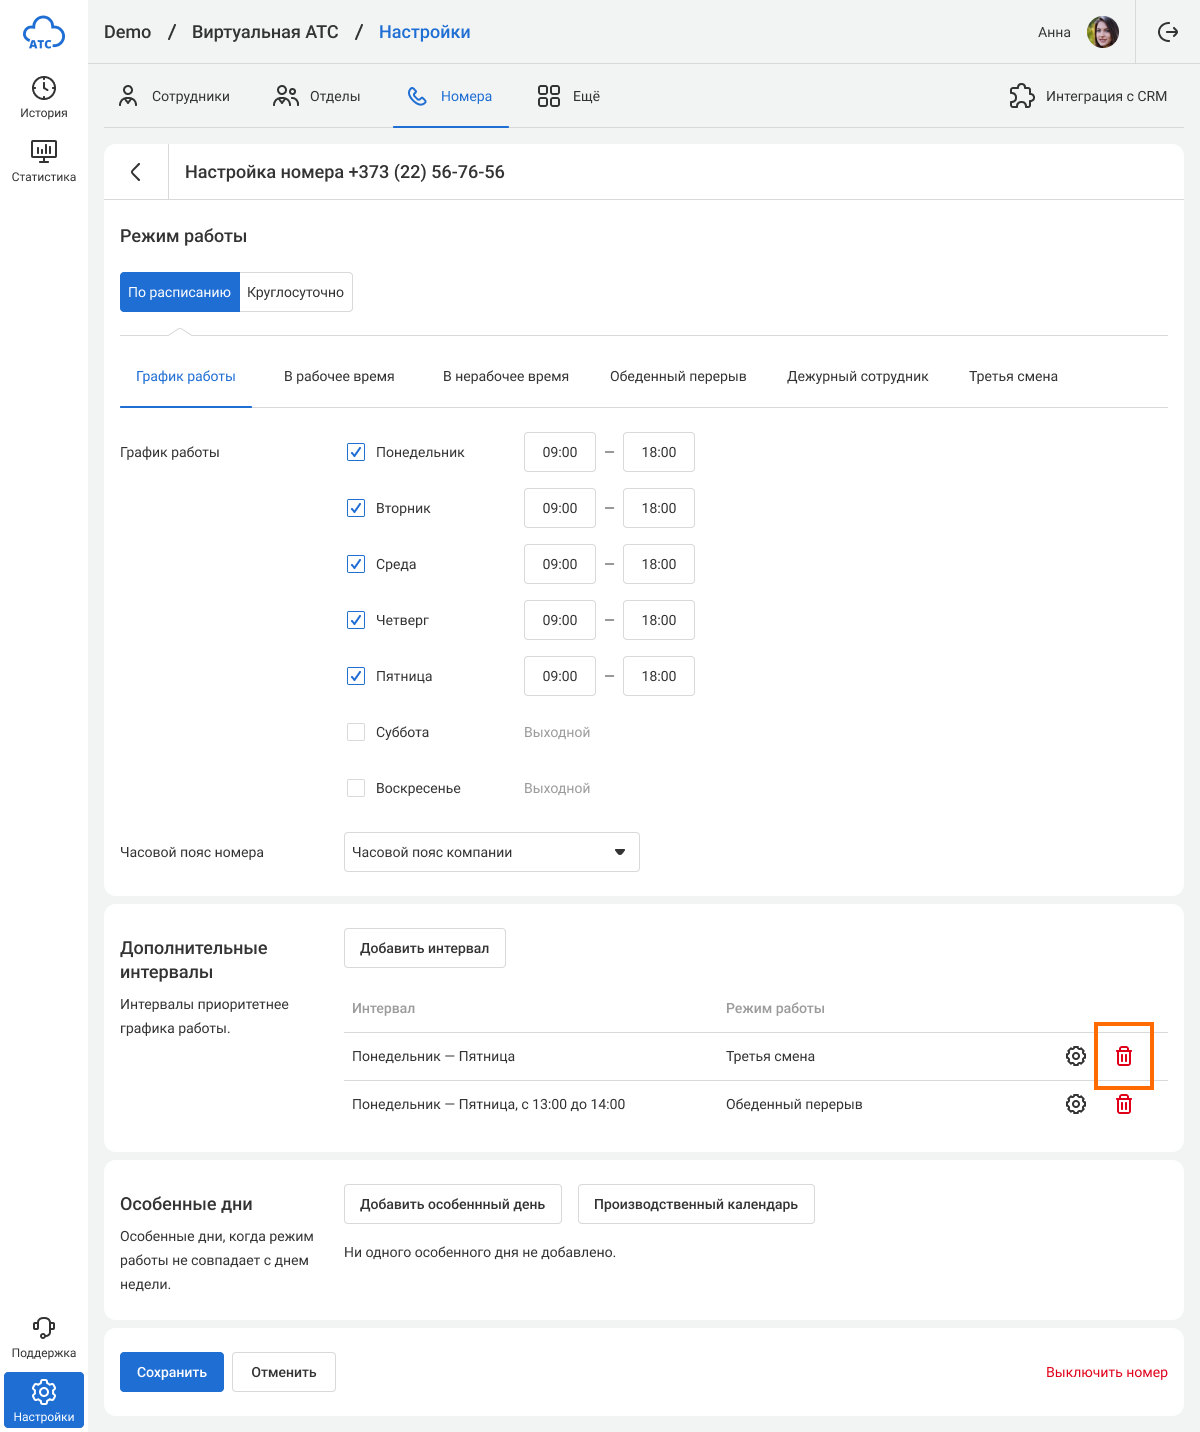Enable the Воскресенье checkbox

coord(356,788)
